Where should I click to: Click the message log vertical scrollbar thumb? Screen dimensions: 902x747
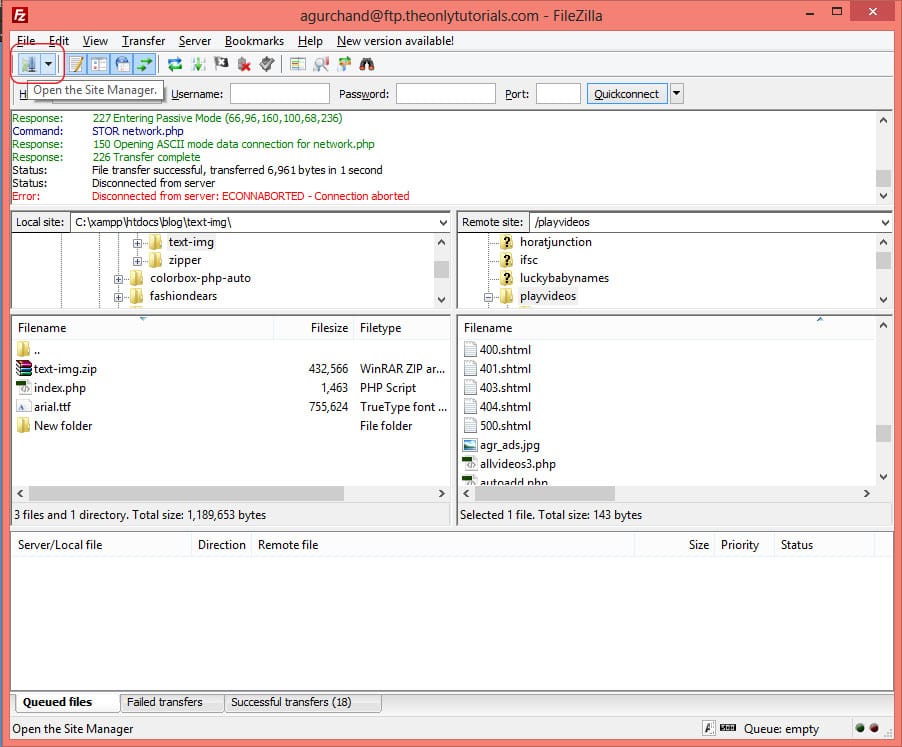coord(883,178)
